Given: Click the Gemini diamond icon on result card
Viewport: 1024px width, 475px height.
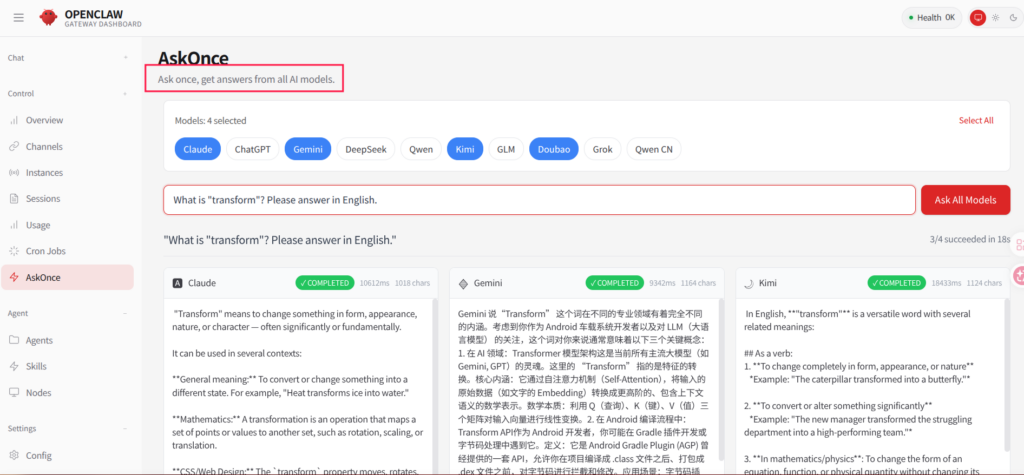Looking at the screenshot, I should coord(464,283).
